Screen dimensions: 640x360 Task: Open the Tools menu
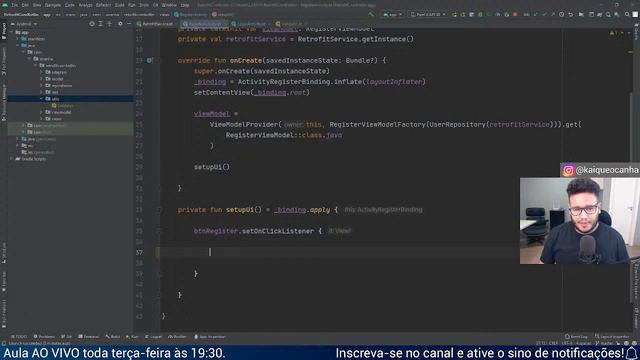[144, 5]
